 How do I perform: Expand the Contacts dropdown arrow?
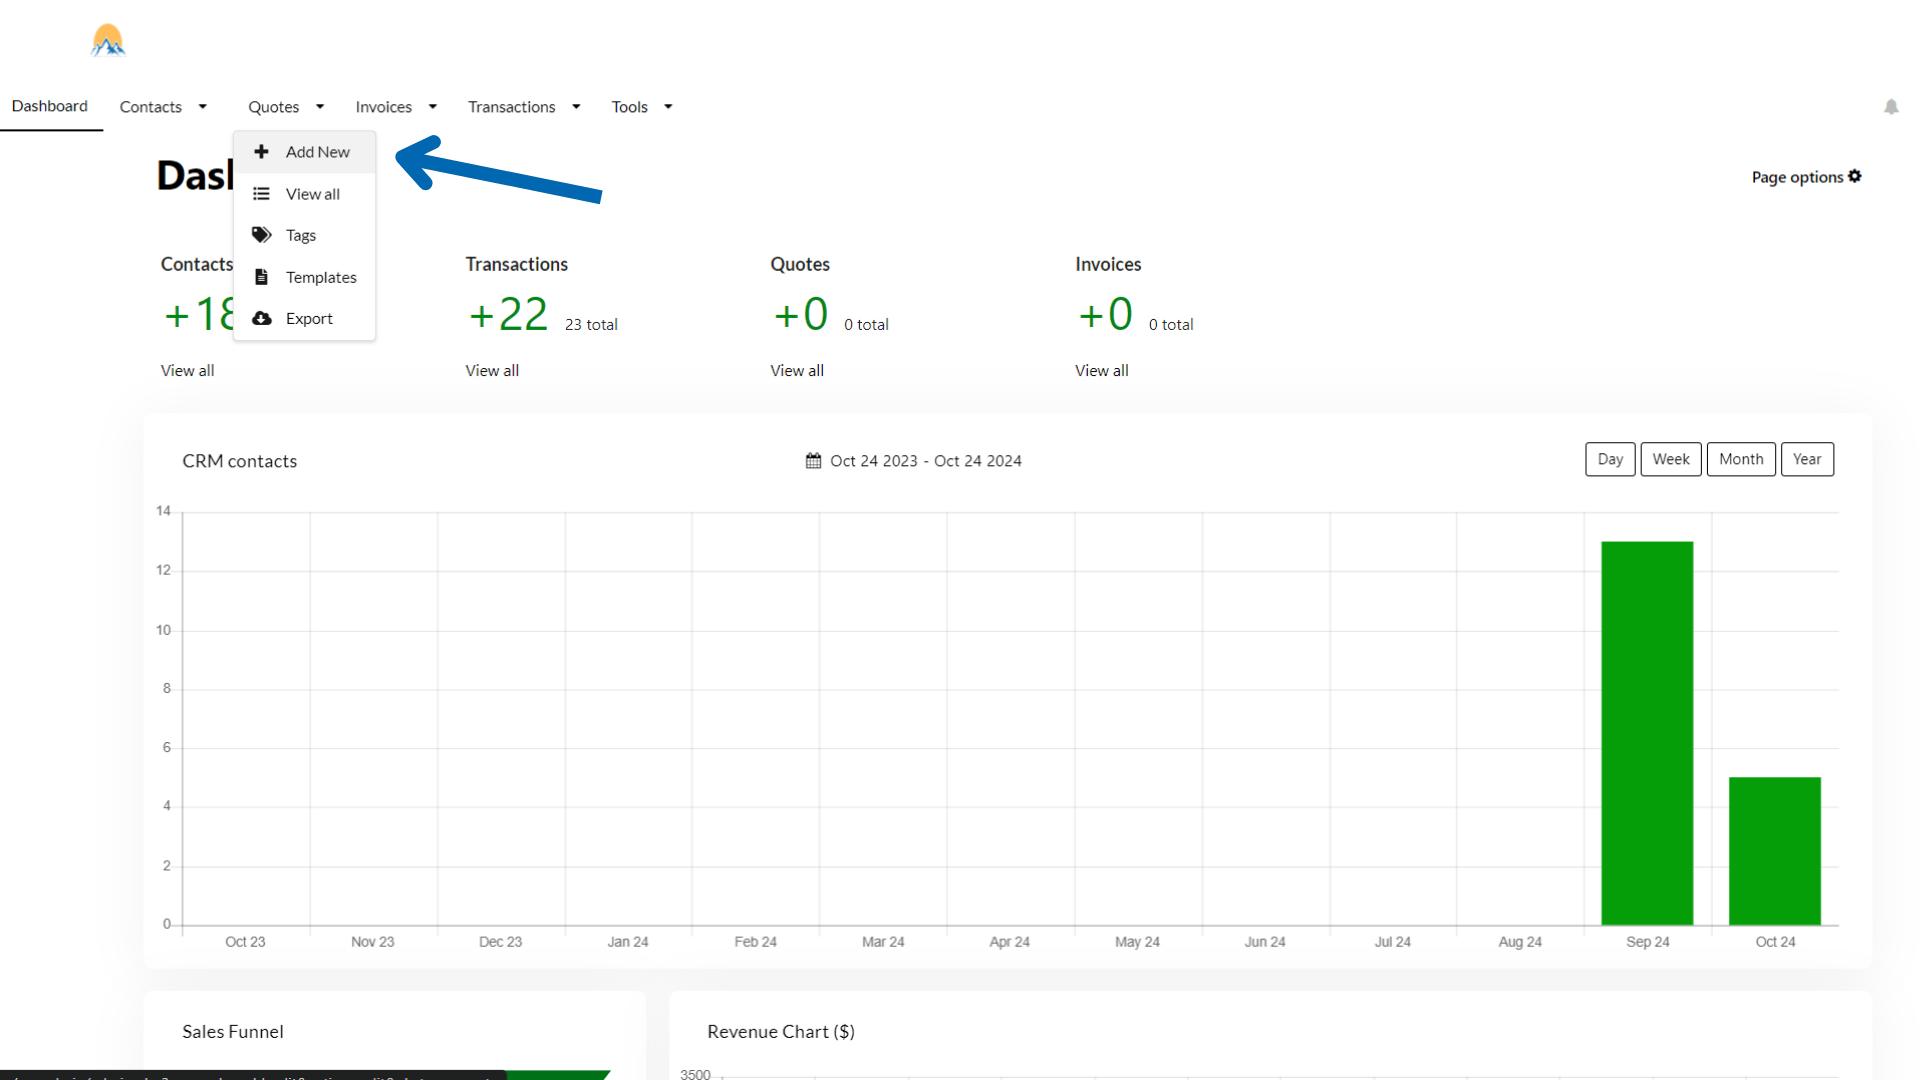[x=203, y=107]
